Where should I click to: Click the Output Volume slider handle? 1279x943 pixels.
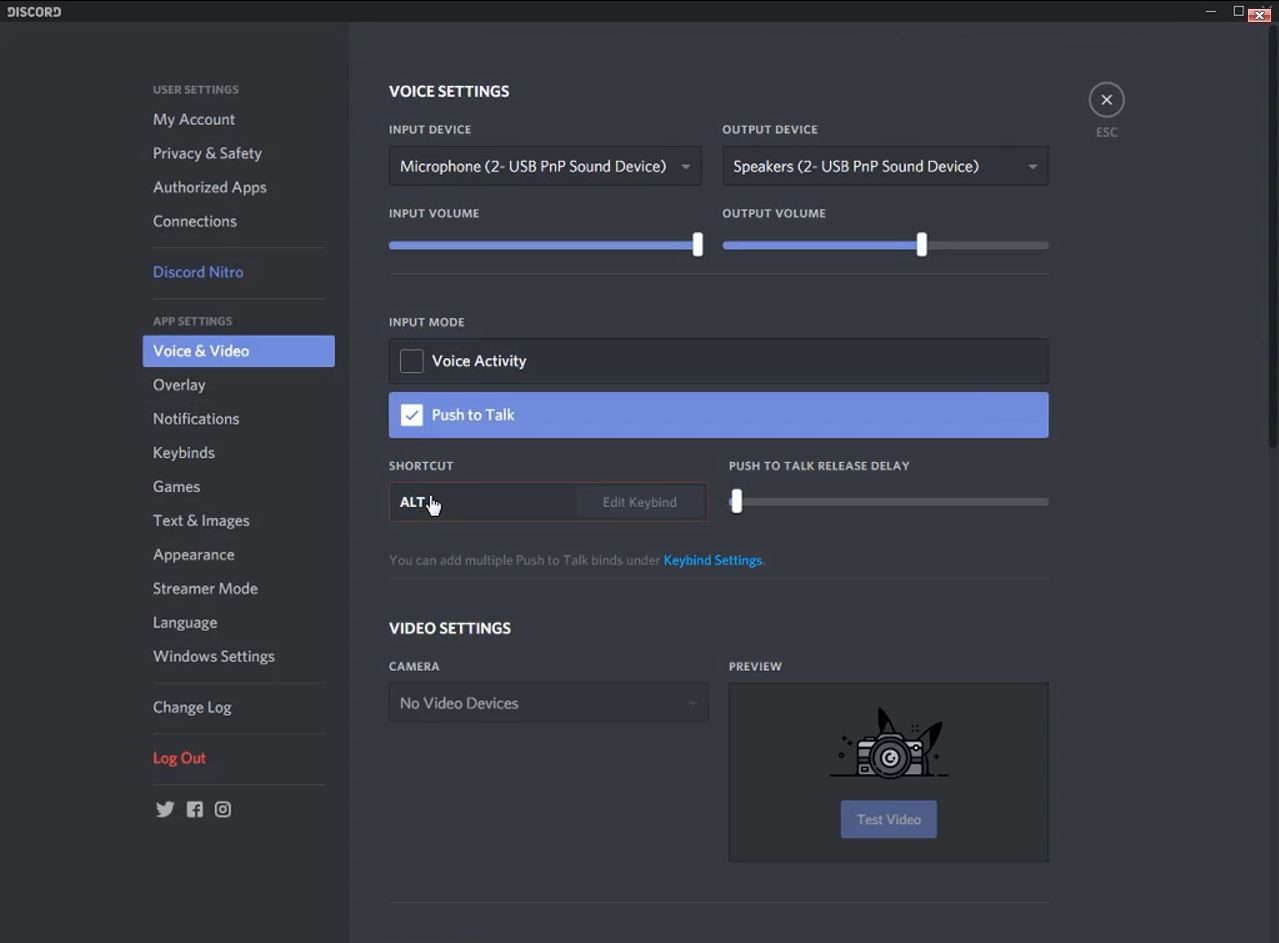pos(921,245)
